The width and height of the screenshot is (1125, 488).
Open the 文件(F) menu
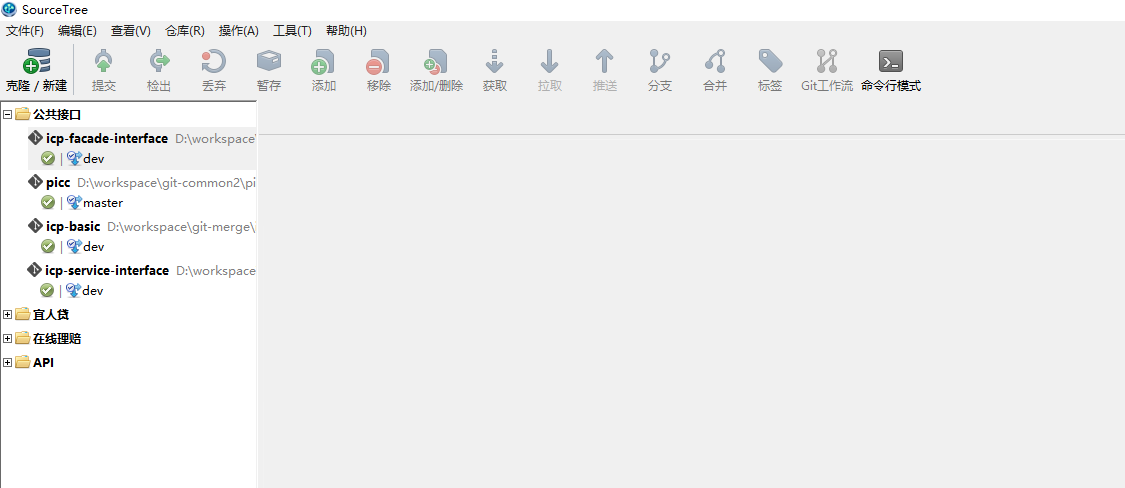(25, 31)
